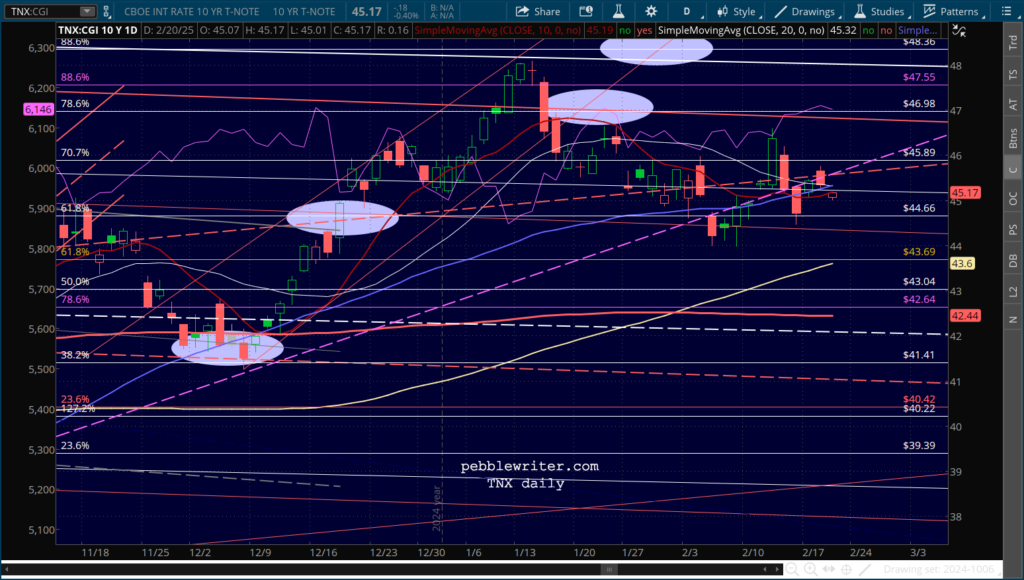Click the 42.44 red price axis label
The image size is (1024, 580).
[x=965, y=315]
